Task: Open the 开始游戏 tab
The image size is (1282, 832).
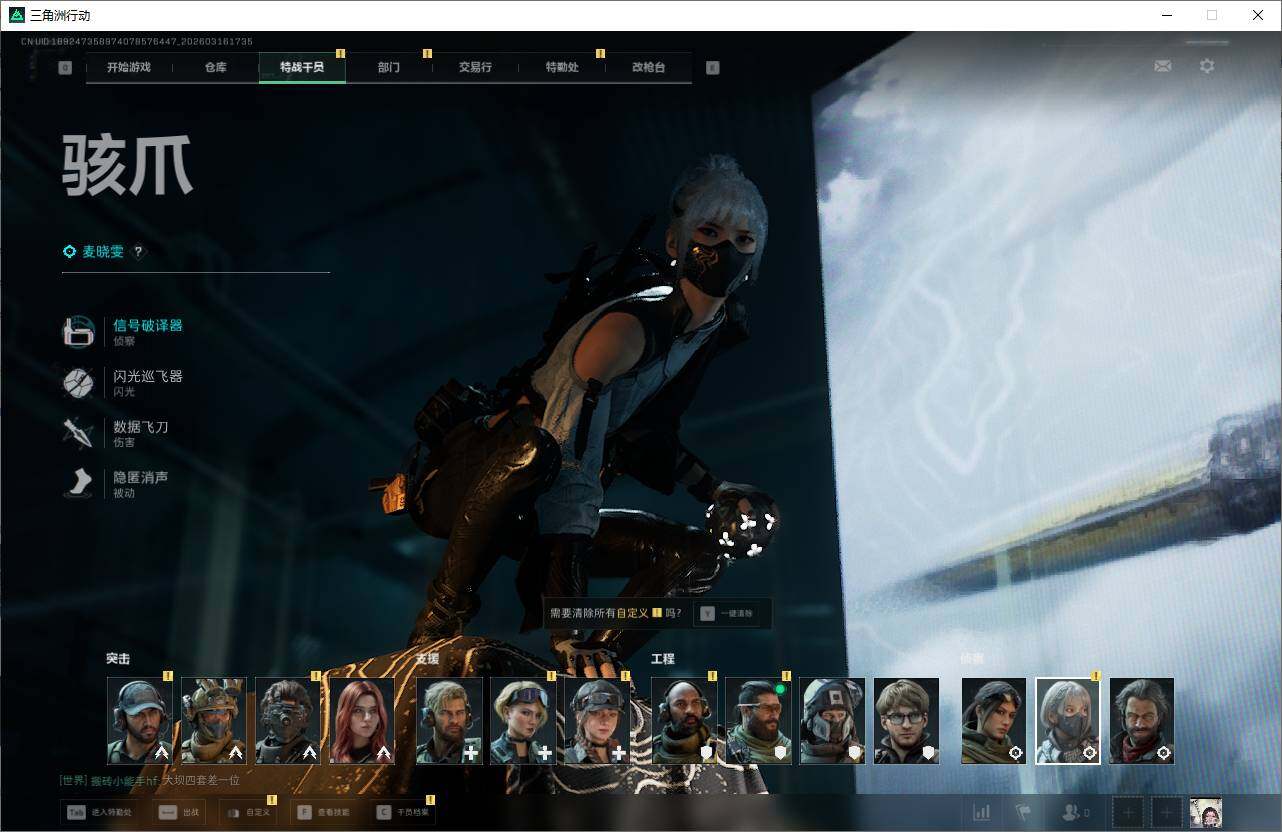Action: (x=129, y=67)
